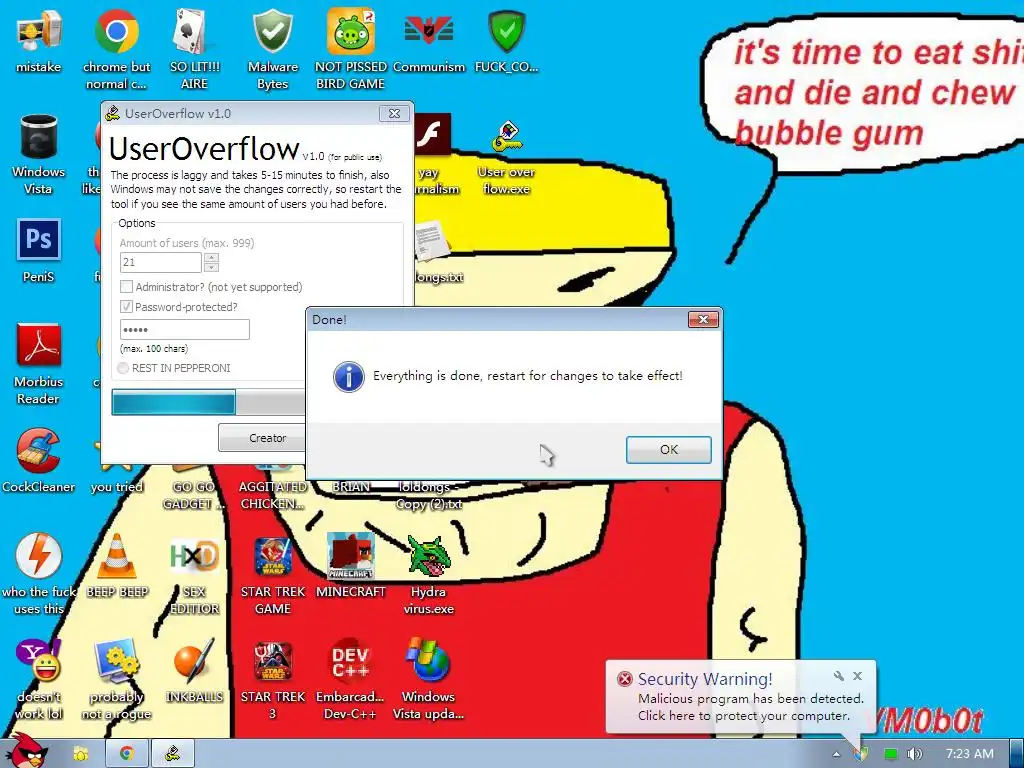Select the Yahoo 'doesn't work lol' icon
The height and width of the screenshot is (768, 1024).
(x=39, y=661)
